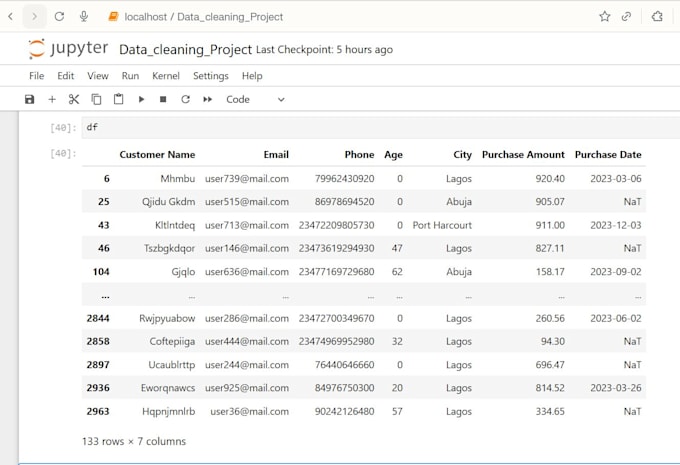
Task: Click the Jupyter logo
Action: (x=68, y=49)
